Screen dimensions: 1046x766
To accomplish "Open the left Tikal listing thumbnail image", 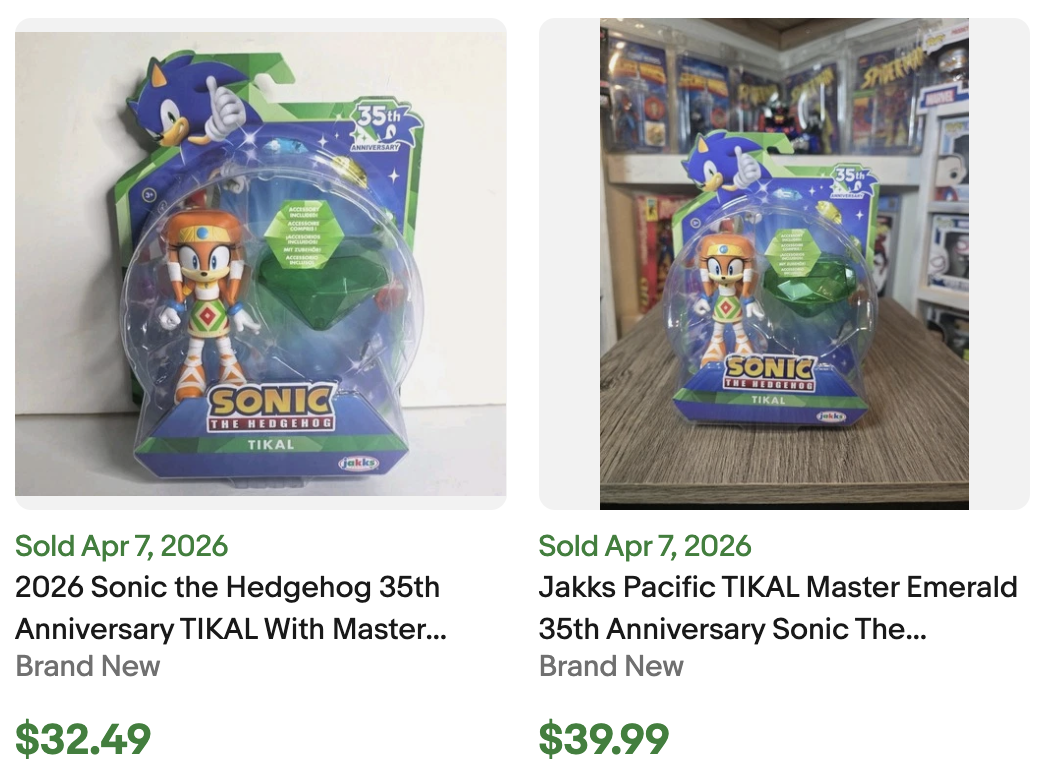I will click(x=260, y=260).
